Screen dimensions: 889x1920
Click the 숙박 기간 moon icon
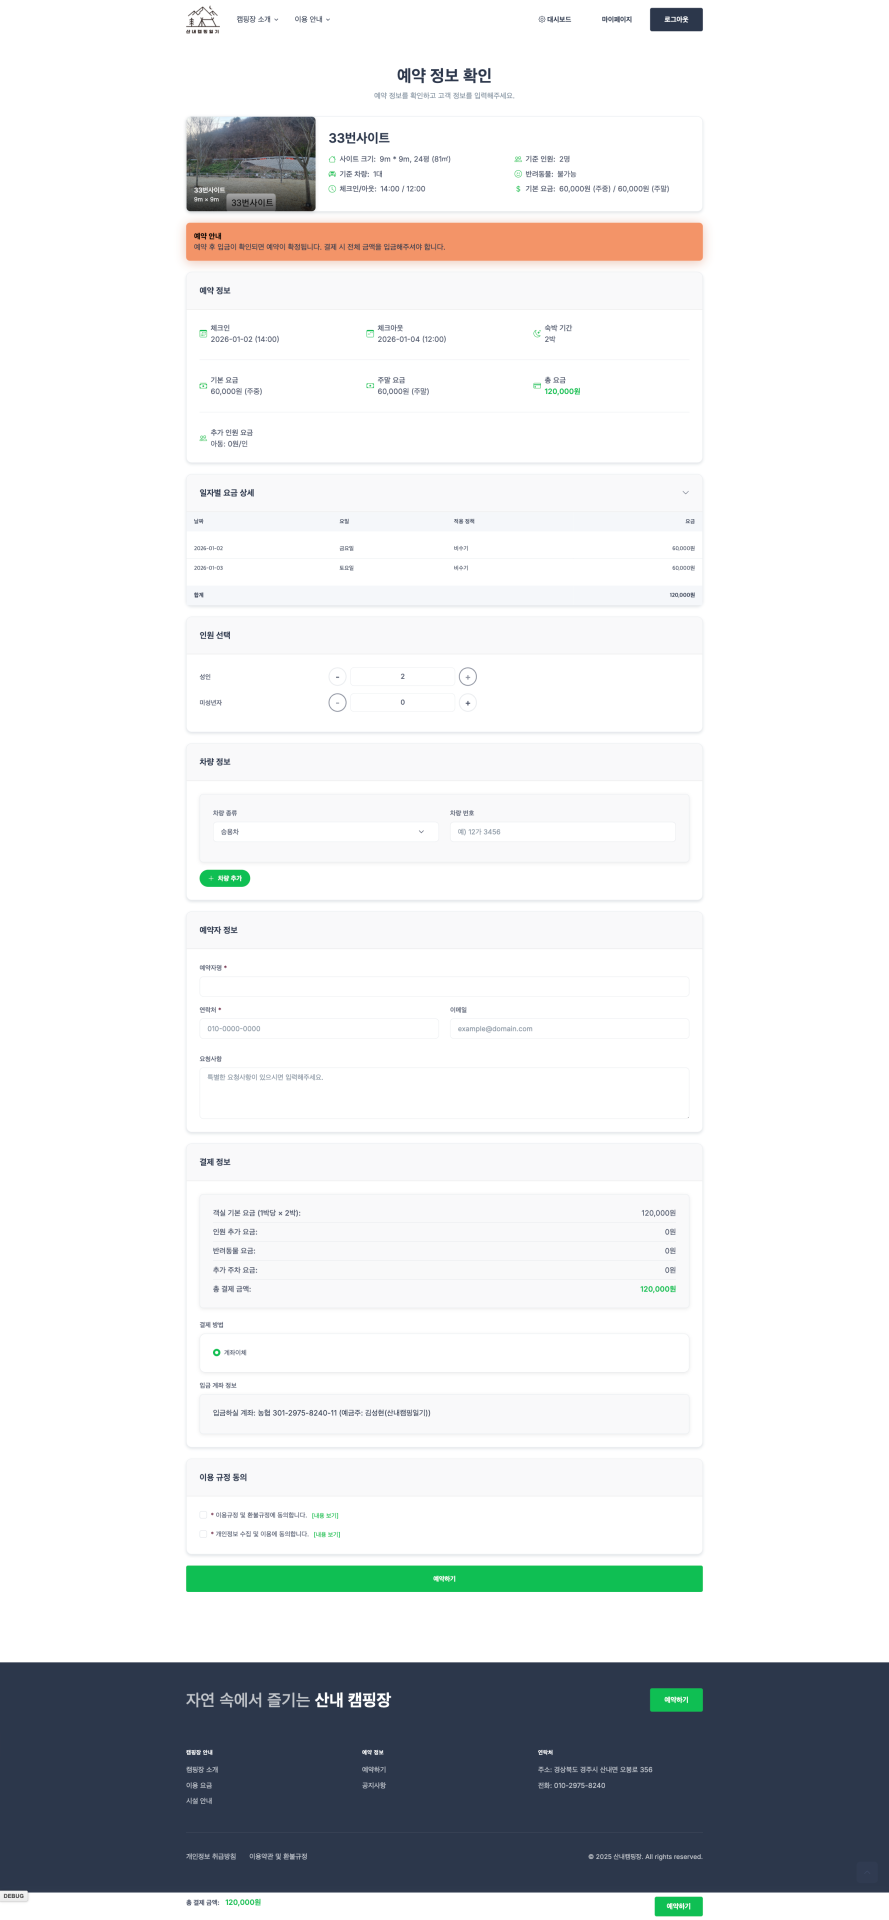(537, 334)
